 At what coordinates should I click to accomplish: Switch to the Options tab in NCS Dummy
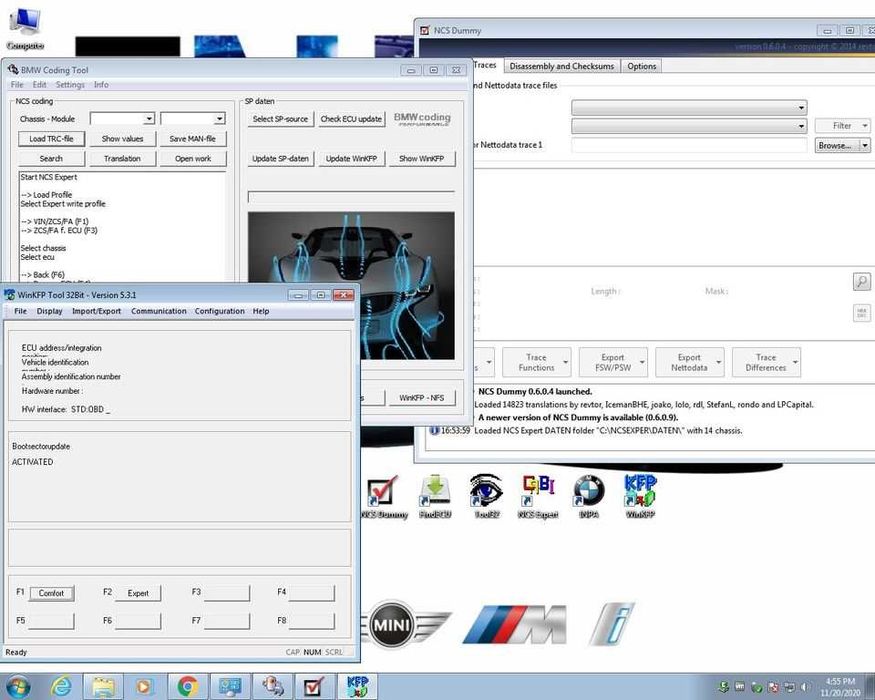[x=641, y=66]
